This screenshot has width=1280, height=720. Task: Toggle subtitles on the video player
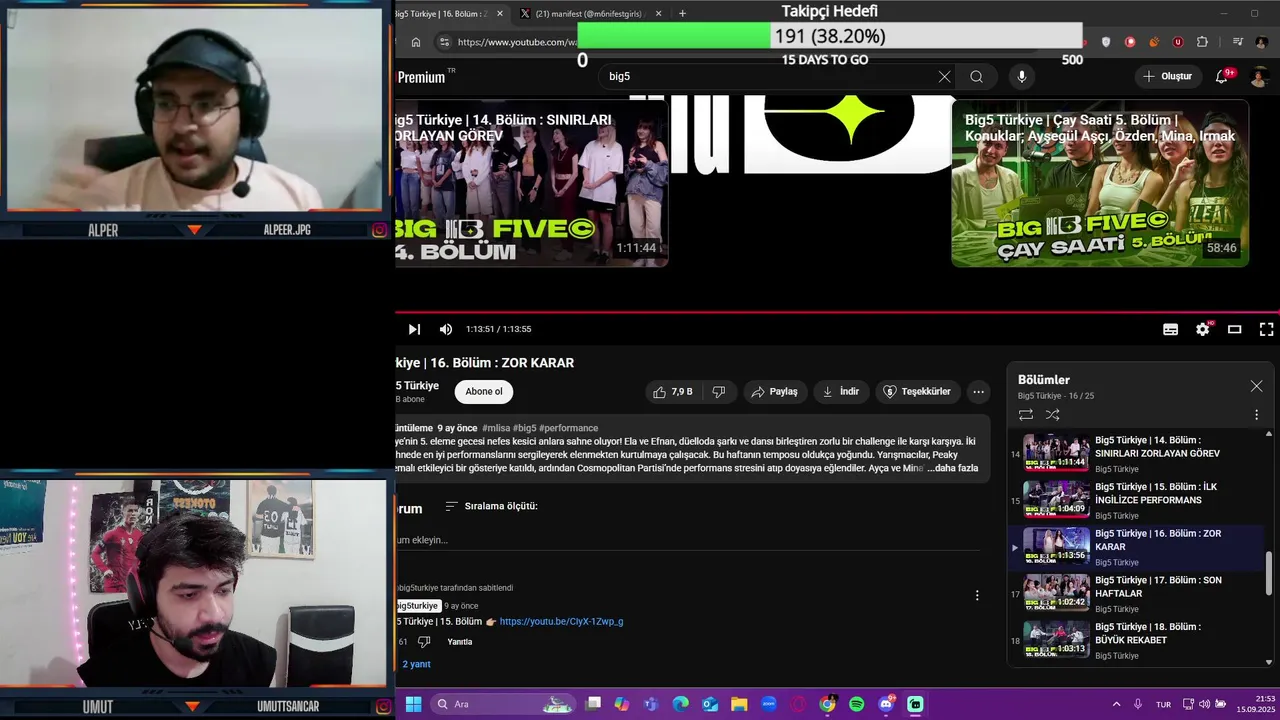1170,329
